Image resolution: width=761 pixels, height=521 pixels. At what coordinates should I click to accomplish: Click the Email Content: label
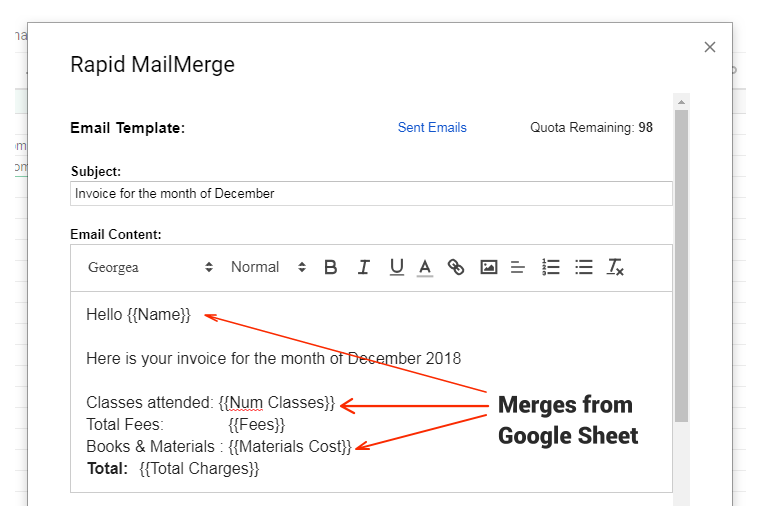click(x=116, y=235)
